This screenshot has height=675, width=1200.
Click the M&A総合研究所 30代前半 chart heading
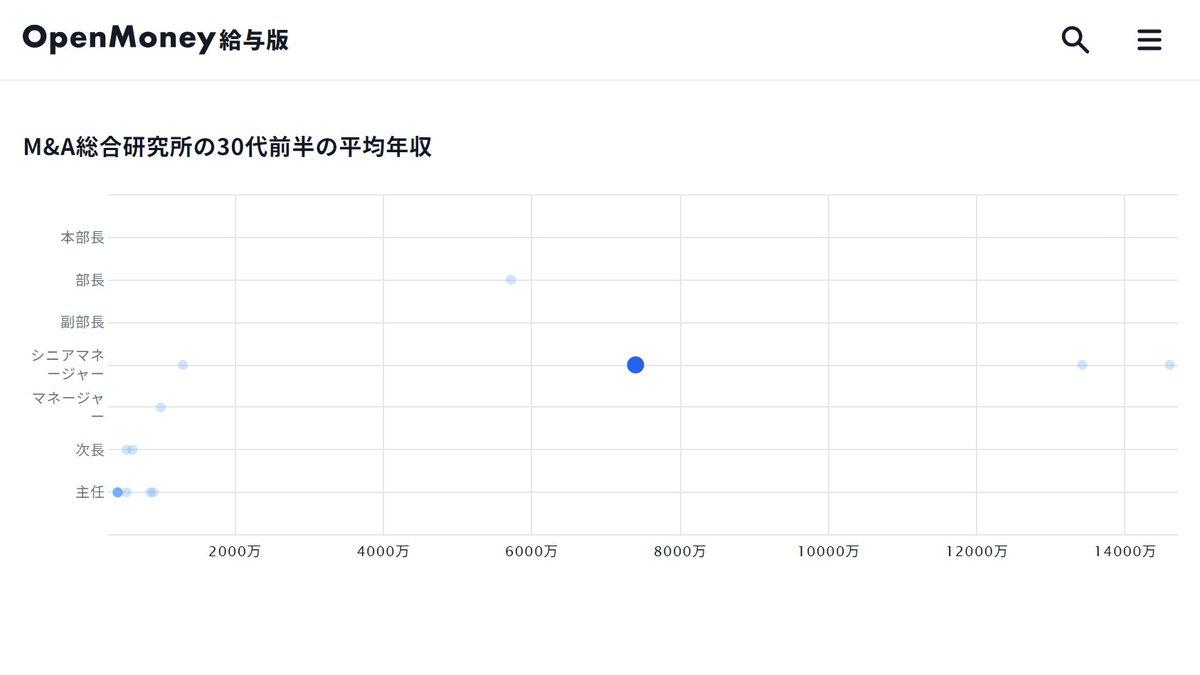227,147
